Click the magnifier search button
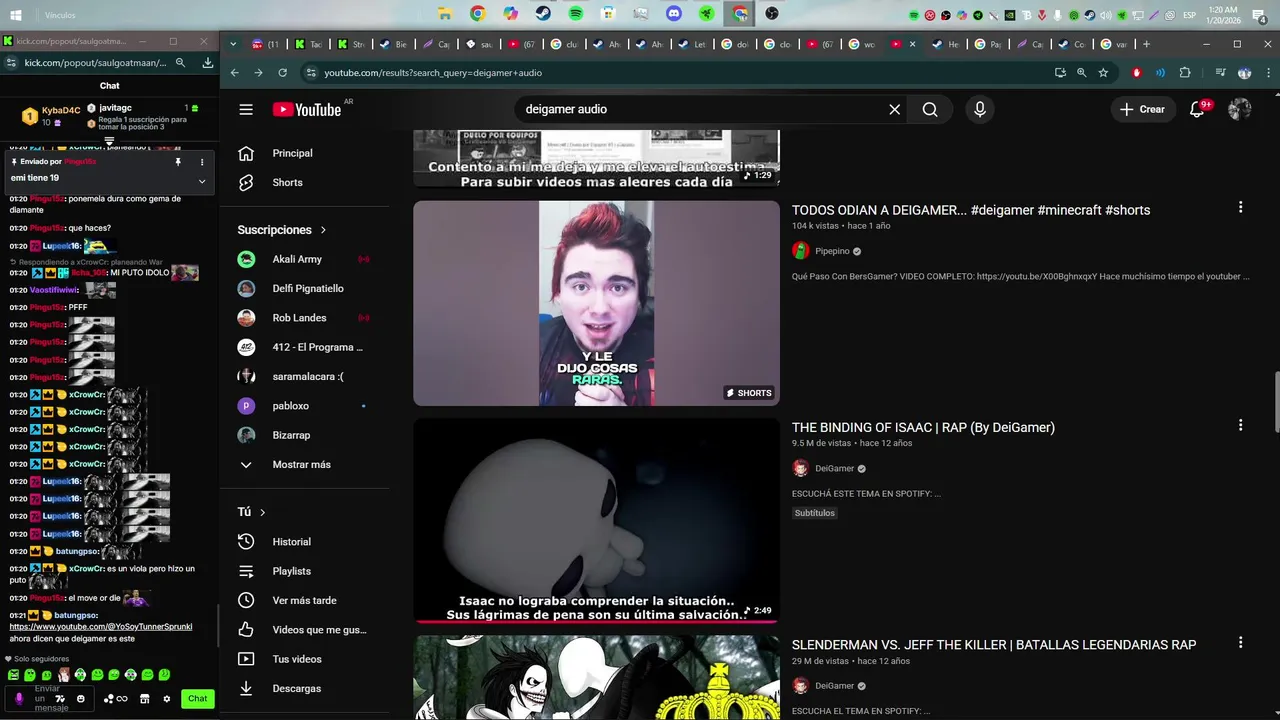 tap(930, 109)
